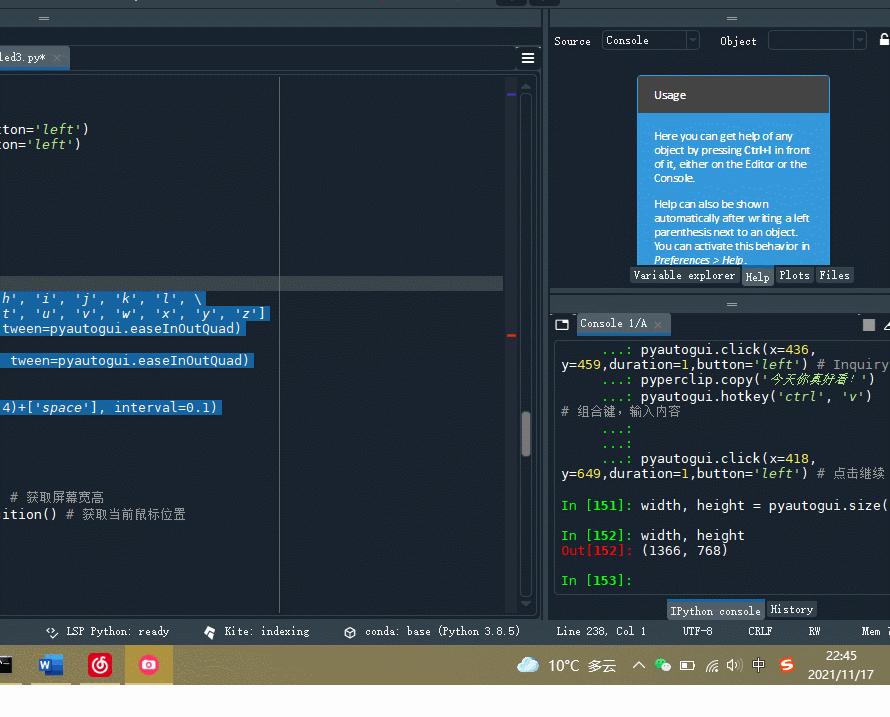Toggle the RW read-write indicator
The width and height of the screenshot is (890, 717).
click(814, 631)
